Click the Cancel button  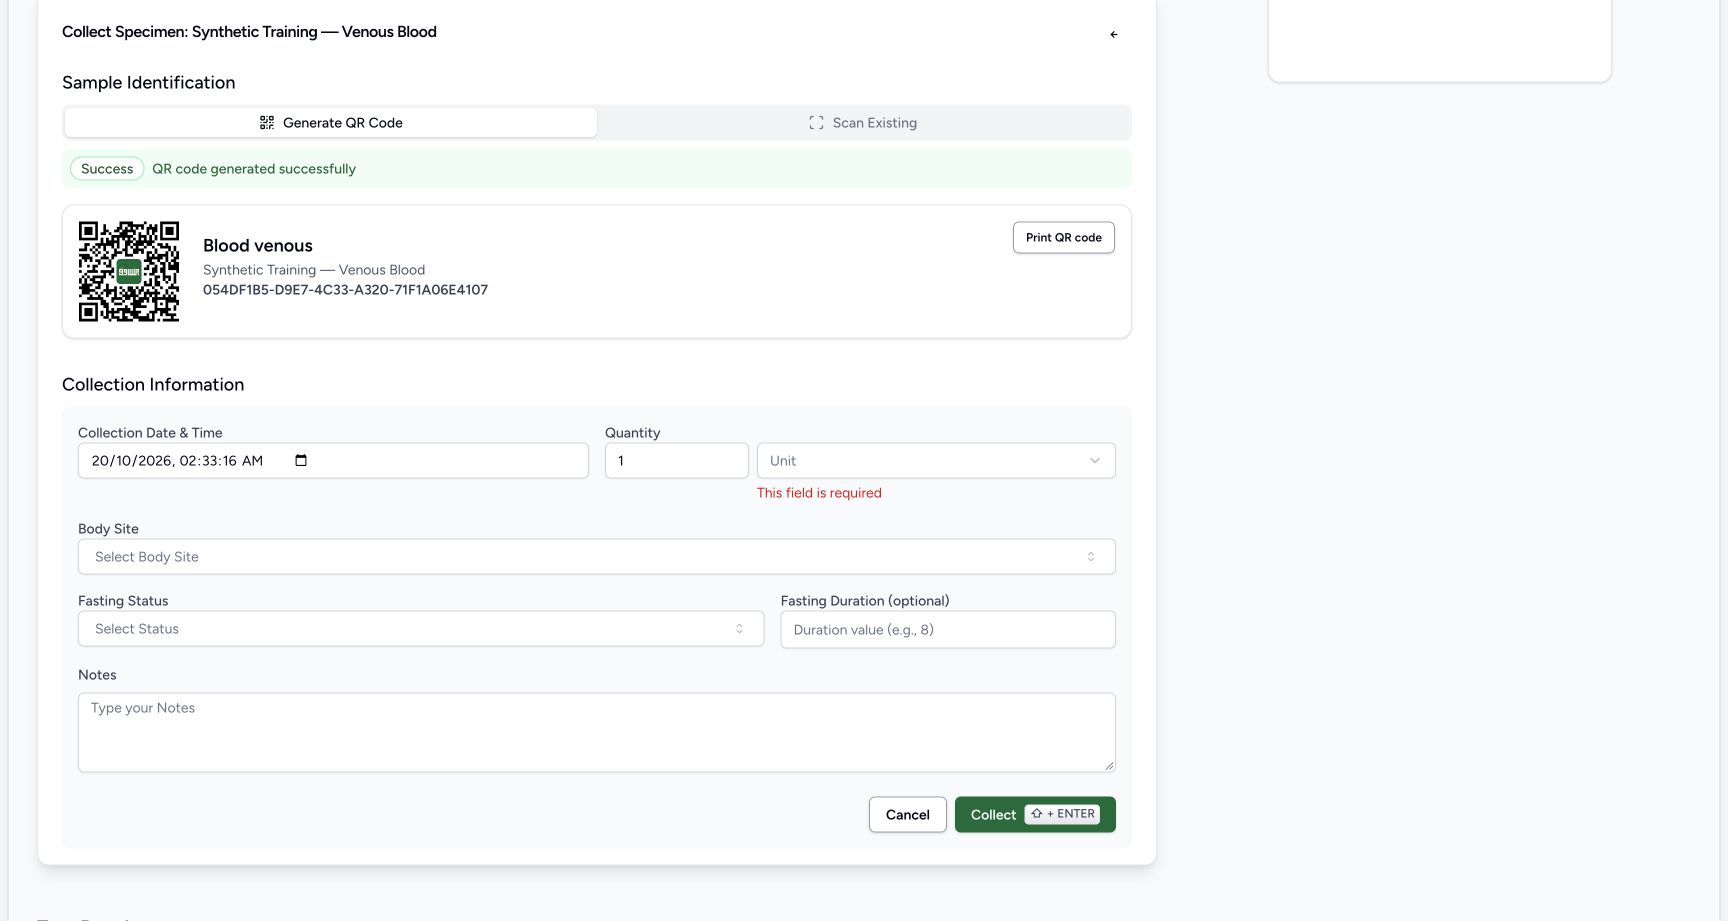click(x=907, y=815)
